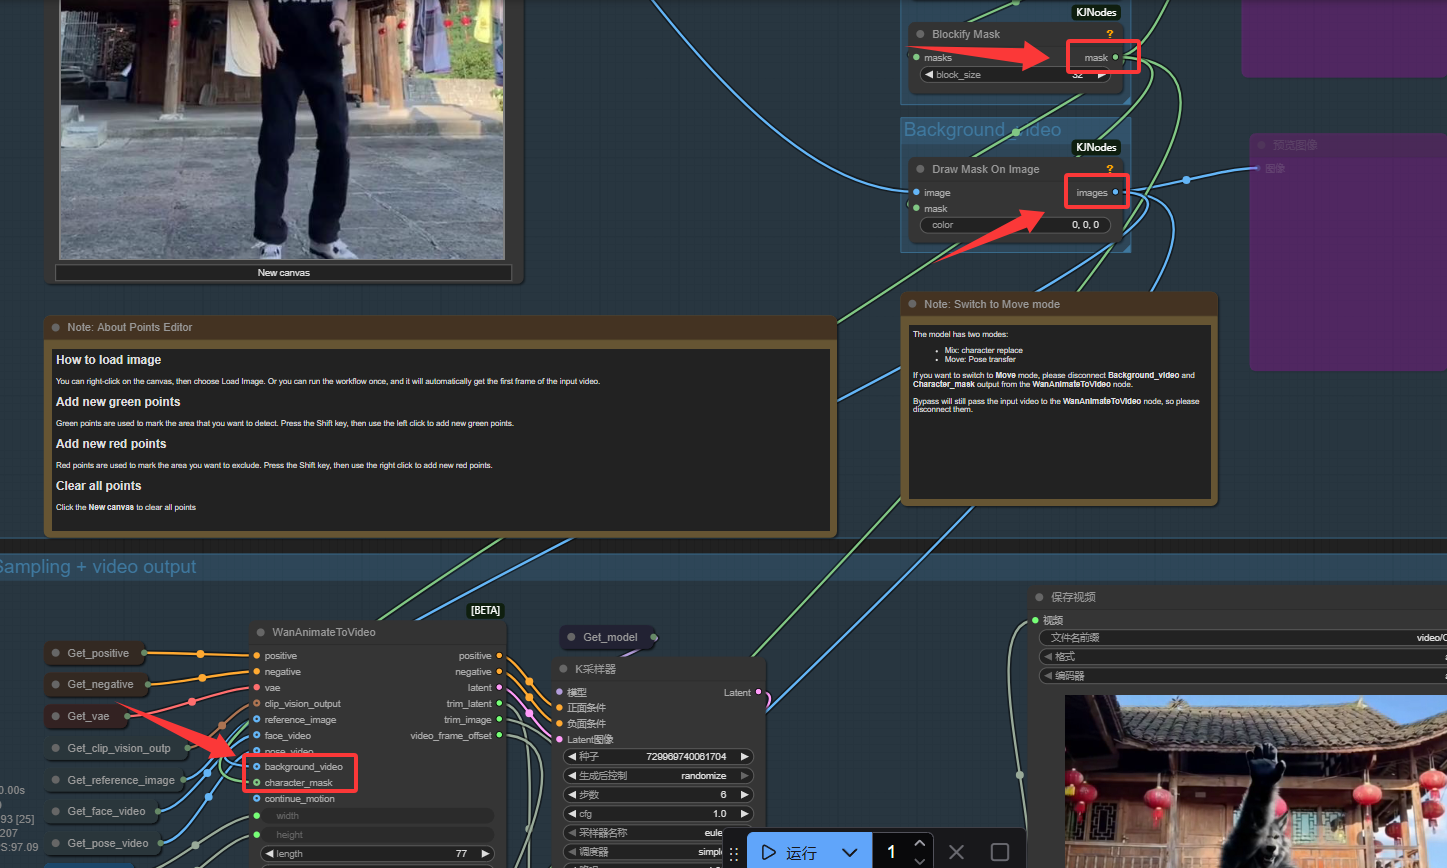Collapse the Note: About Points Editor dot
Screen dimensions: 1447x868
(x=57, y=327)
